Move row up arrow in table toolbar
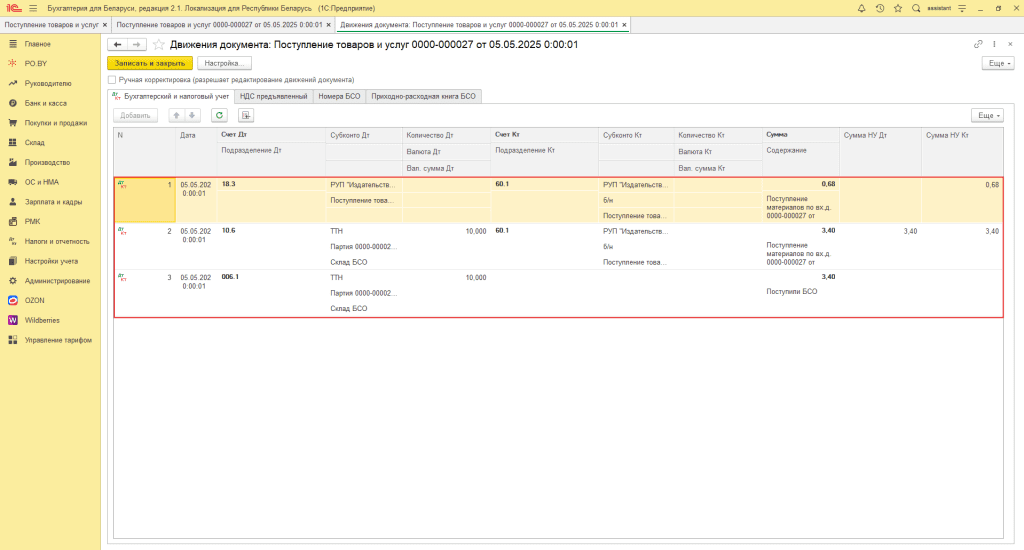The height and width of the screenshot is (550, 1024). [176, 115]
